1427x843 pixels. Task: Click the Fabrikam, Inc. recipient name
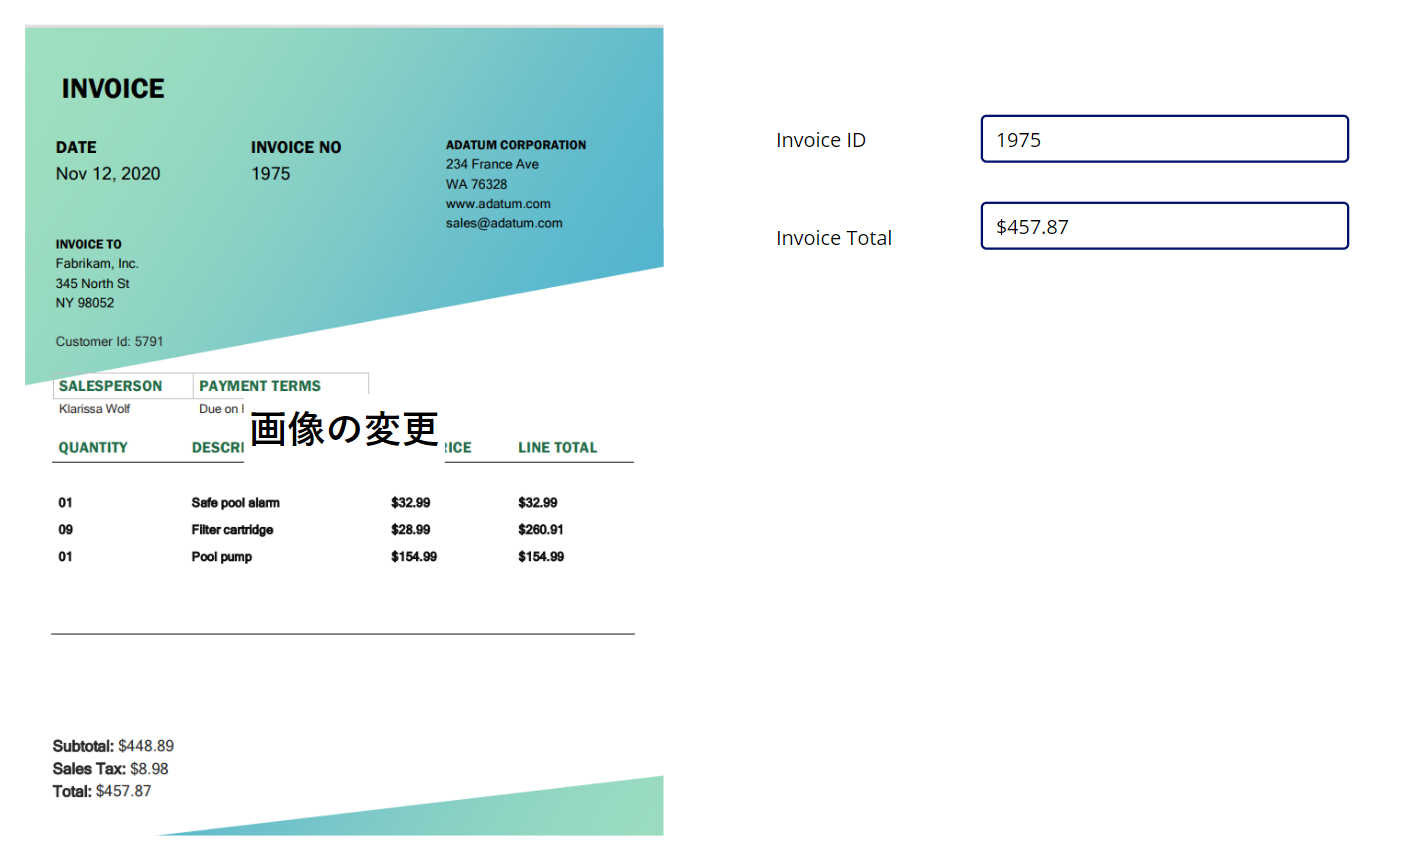click(x=97, y=264)
